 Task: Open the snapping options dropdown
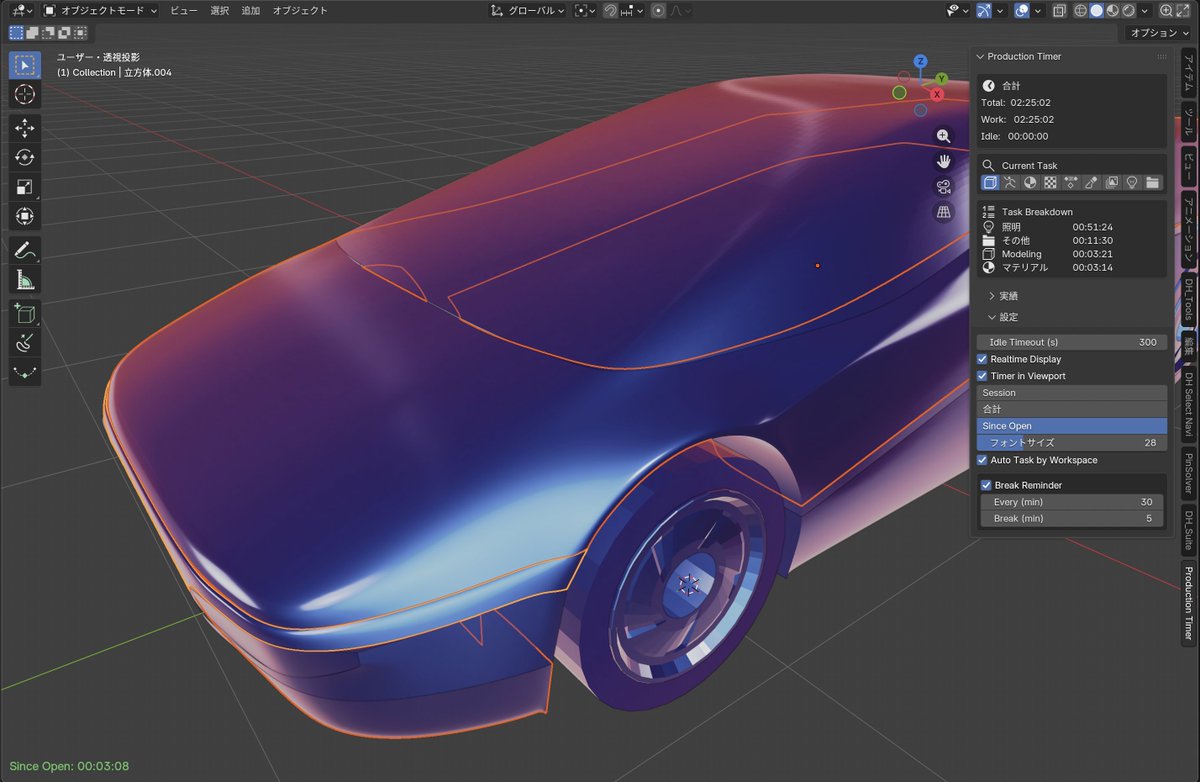point(631,11)
